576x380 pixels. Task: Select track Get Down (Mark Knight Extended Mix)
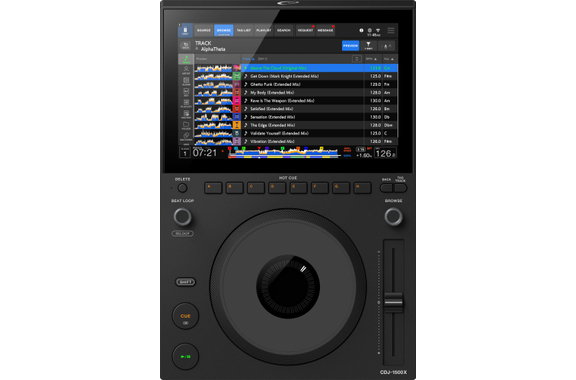pyautogui.click(x=320, y=76)
